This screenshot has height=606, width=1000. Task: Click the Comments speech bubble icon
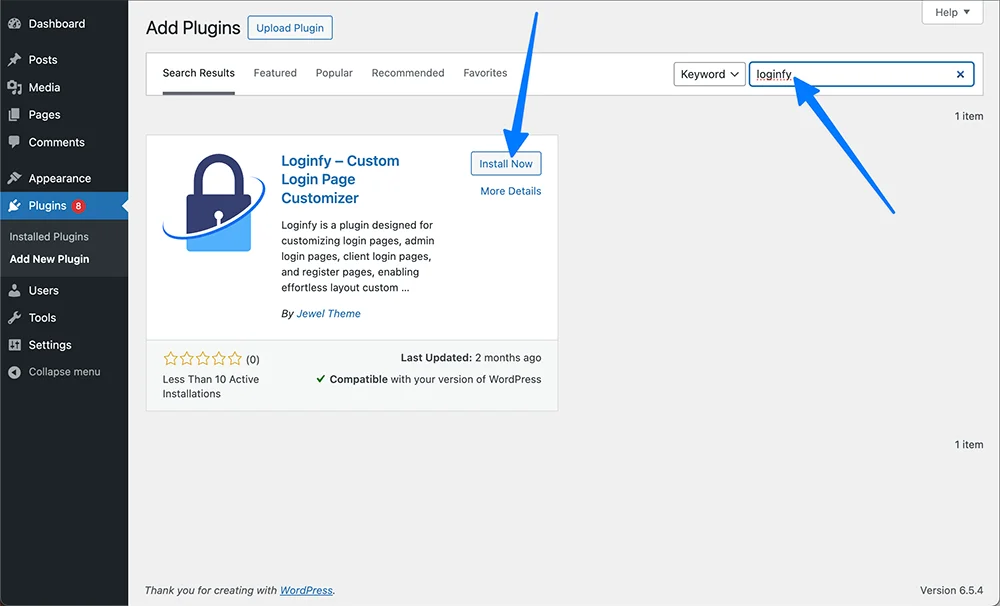point(14,142)
